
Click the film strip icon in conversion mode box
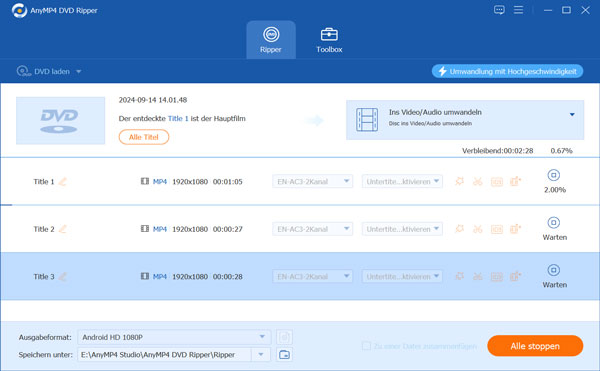367,120
